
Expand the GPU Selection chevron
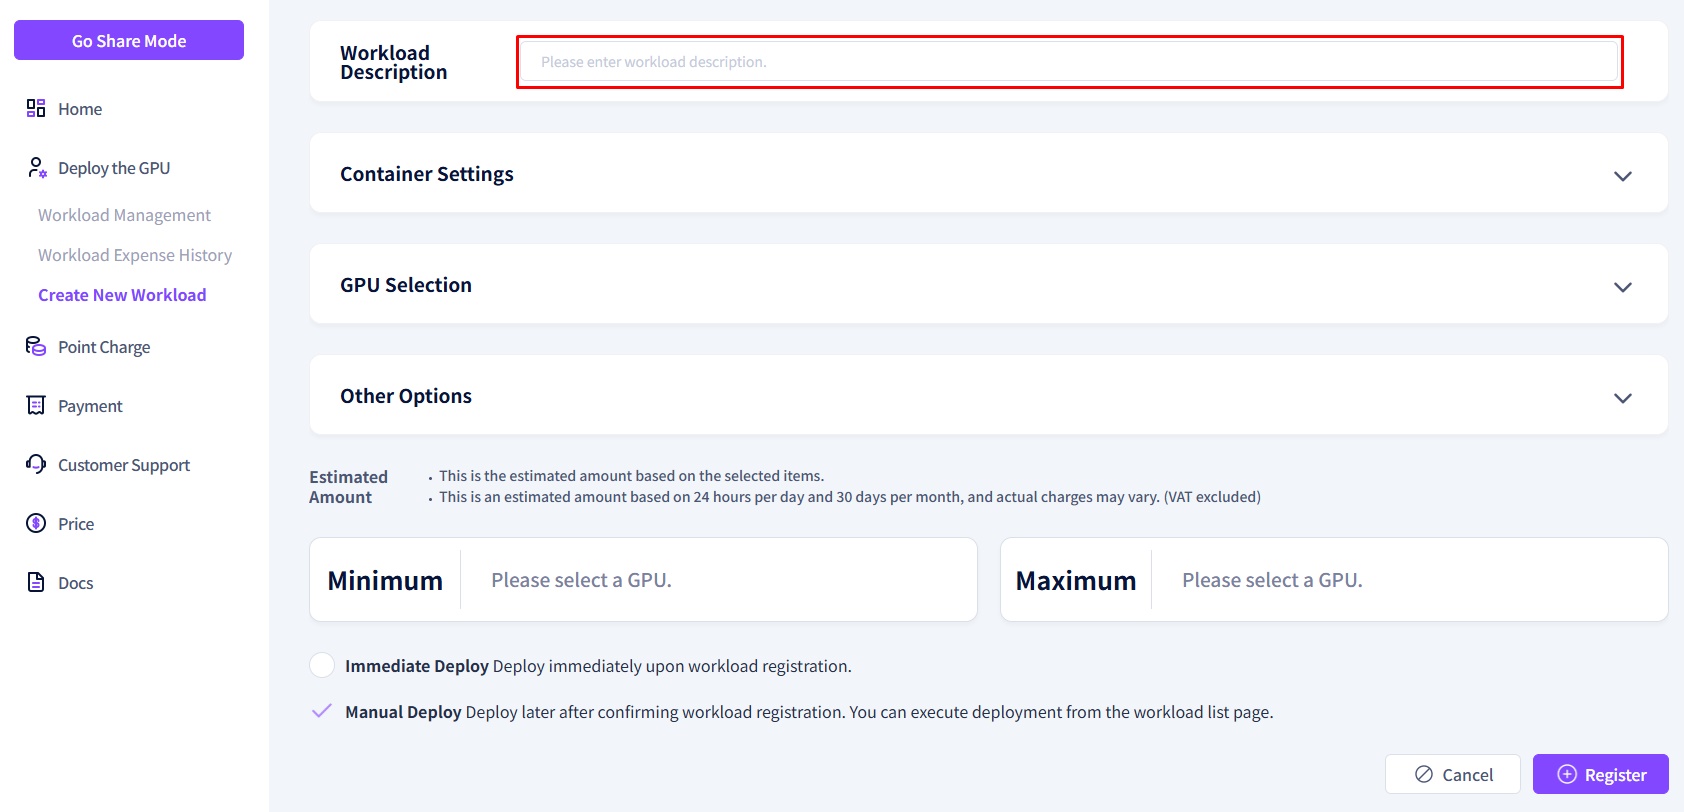[1622, 287]
